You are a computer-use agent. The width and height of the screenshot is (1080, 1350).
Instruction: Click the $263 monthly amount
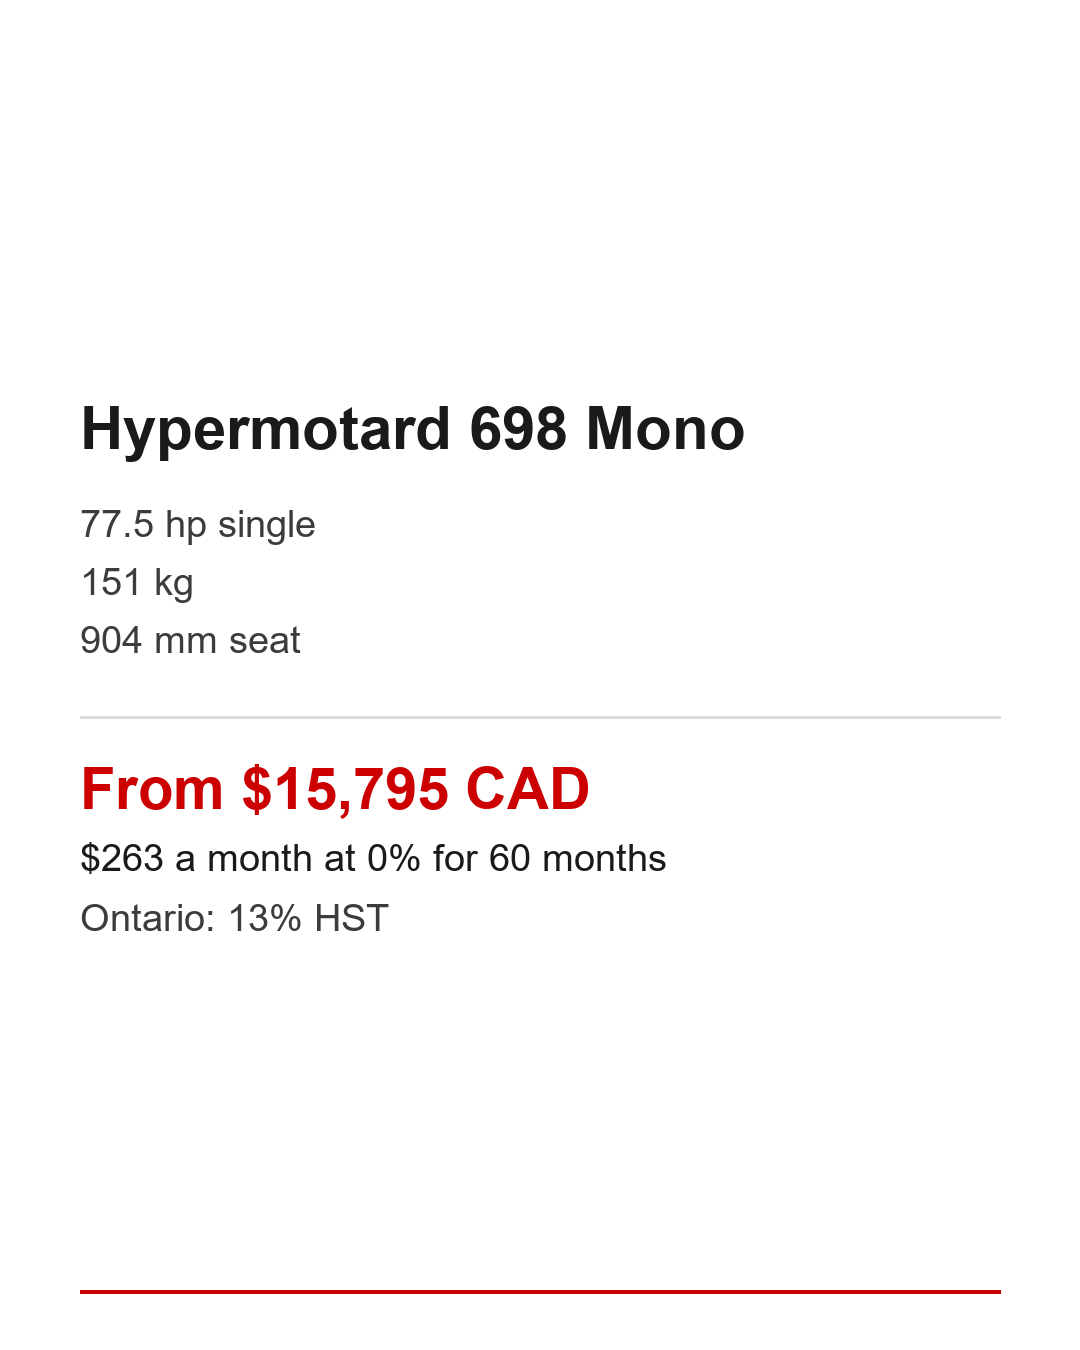(x=122, y=859)
